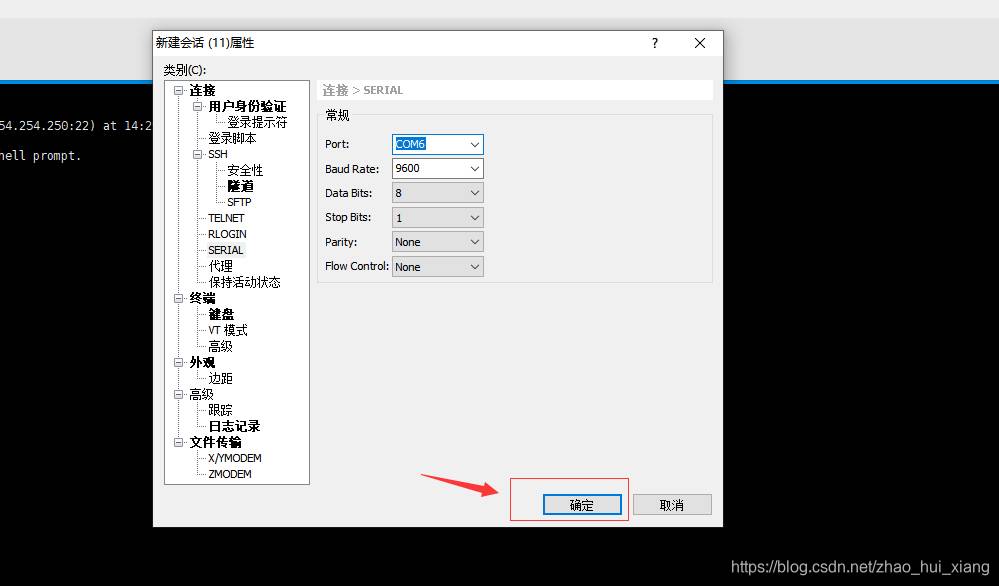Collapse the SSH tree node
Screen dimensions: 999x586
point(198,154)
